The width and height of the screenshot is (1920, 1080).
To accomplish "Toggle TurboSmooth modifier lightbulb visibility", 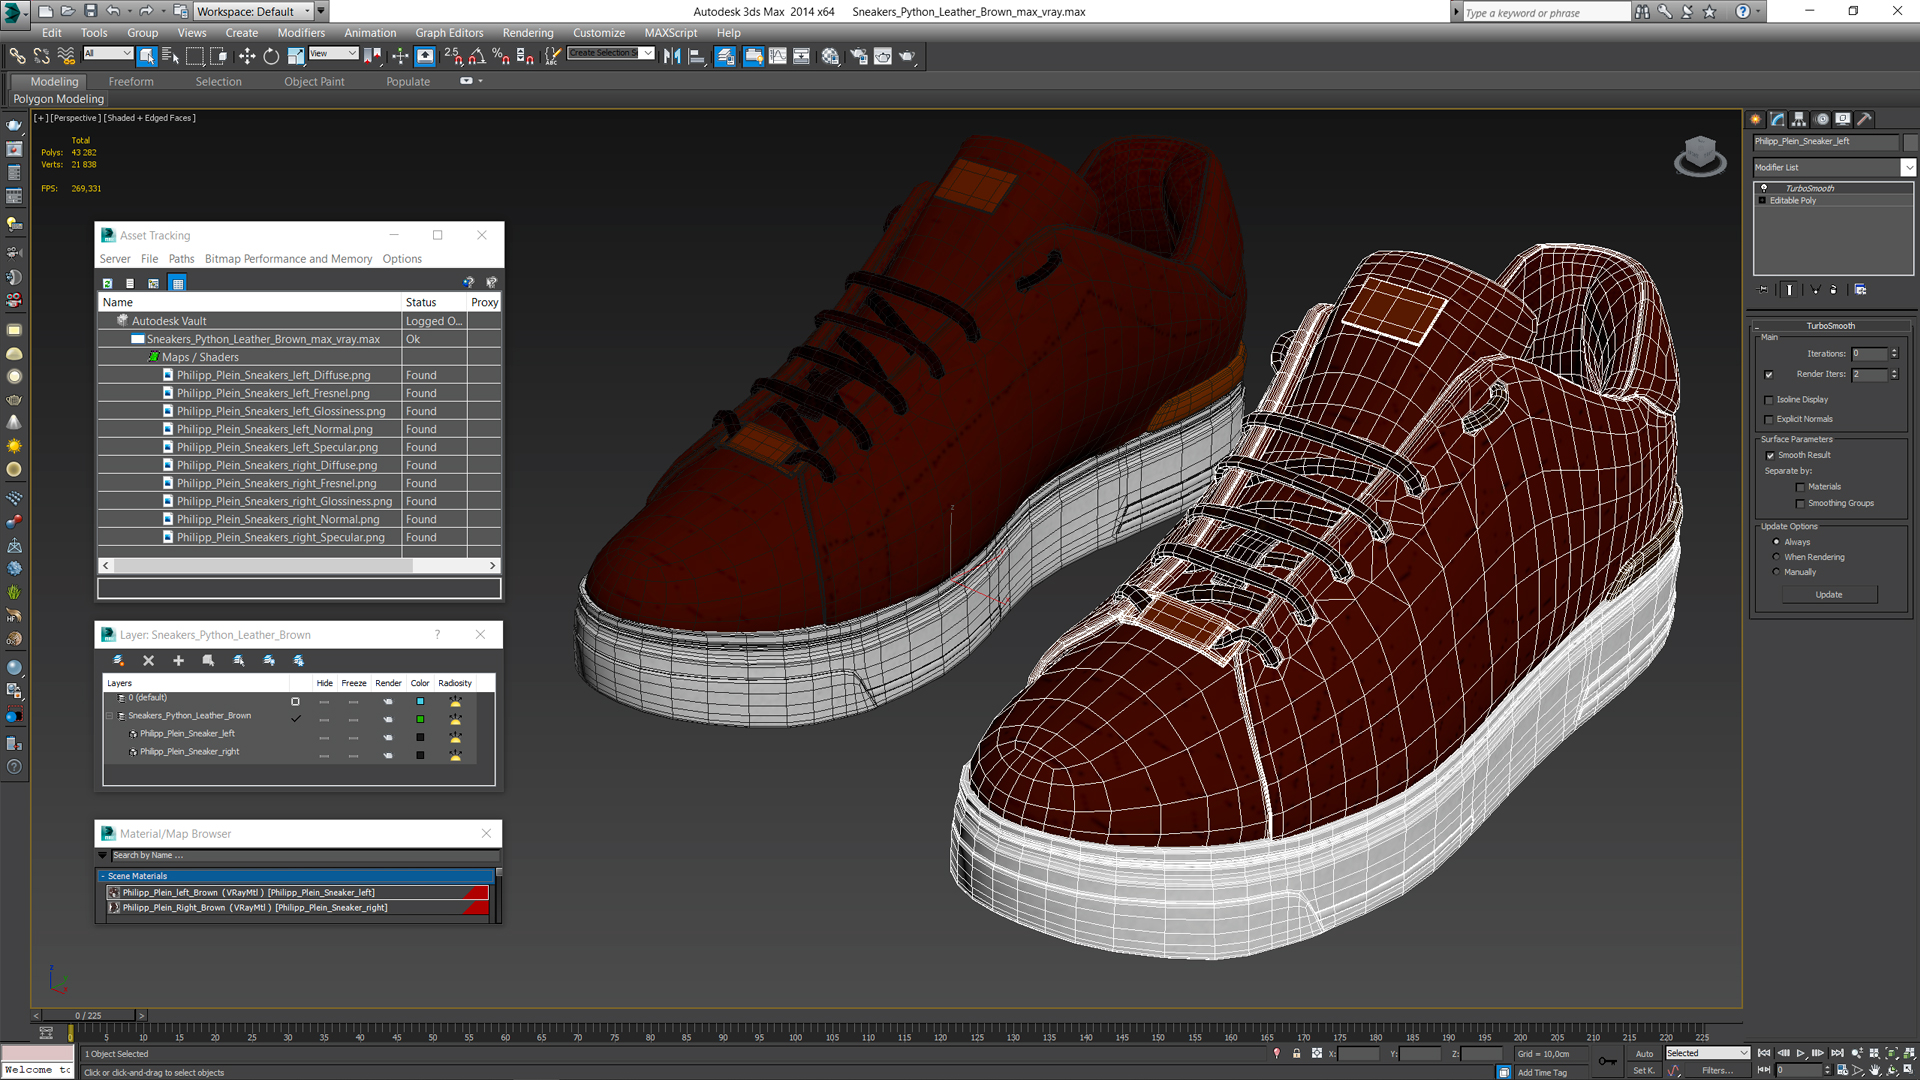I will 1764,188.
